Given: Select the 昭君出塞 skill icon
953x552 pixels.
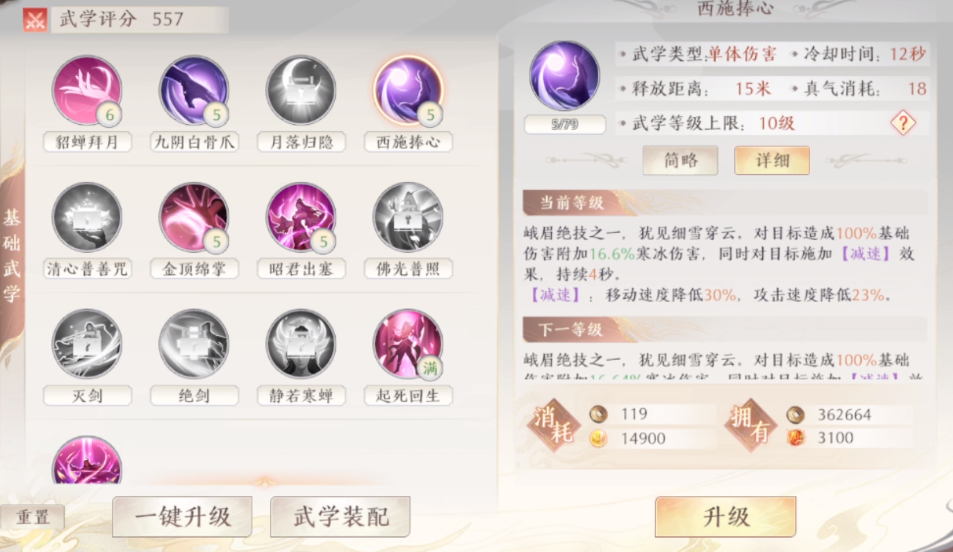Looking at the screenshot, I should 301,218.
